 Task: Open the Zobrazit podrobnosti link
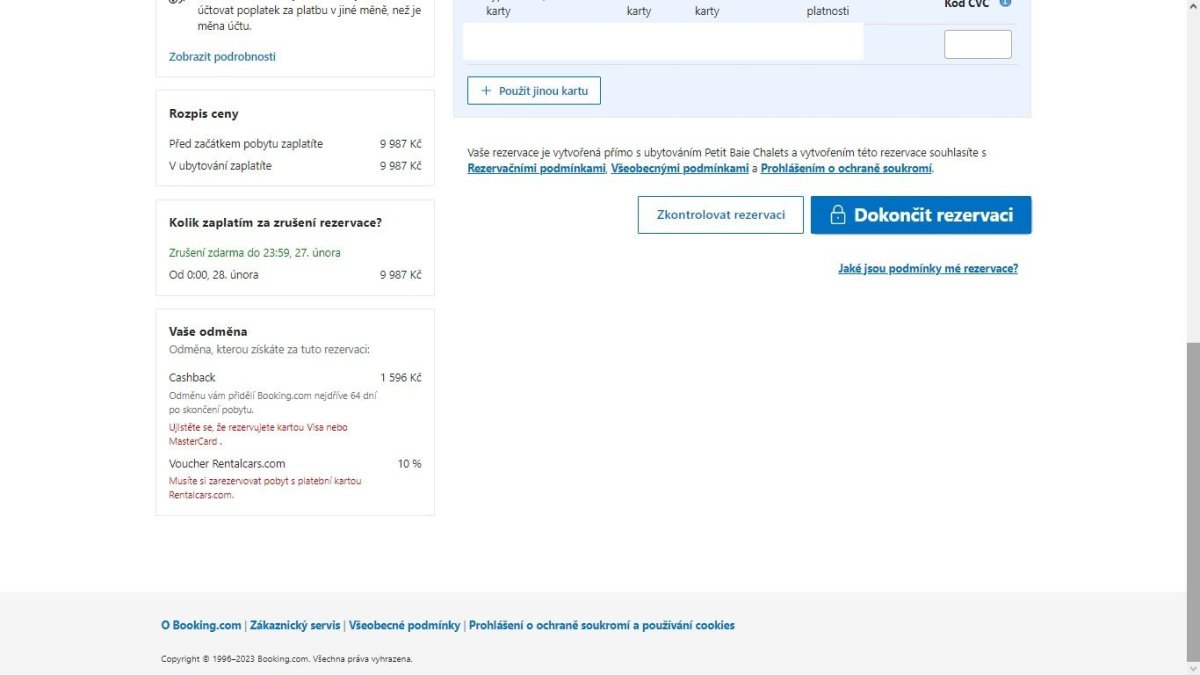[x=222, y=57]
